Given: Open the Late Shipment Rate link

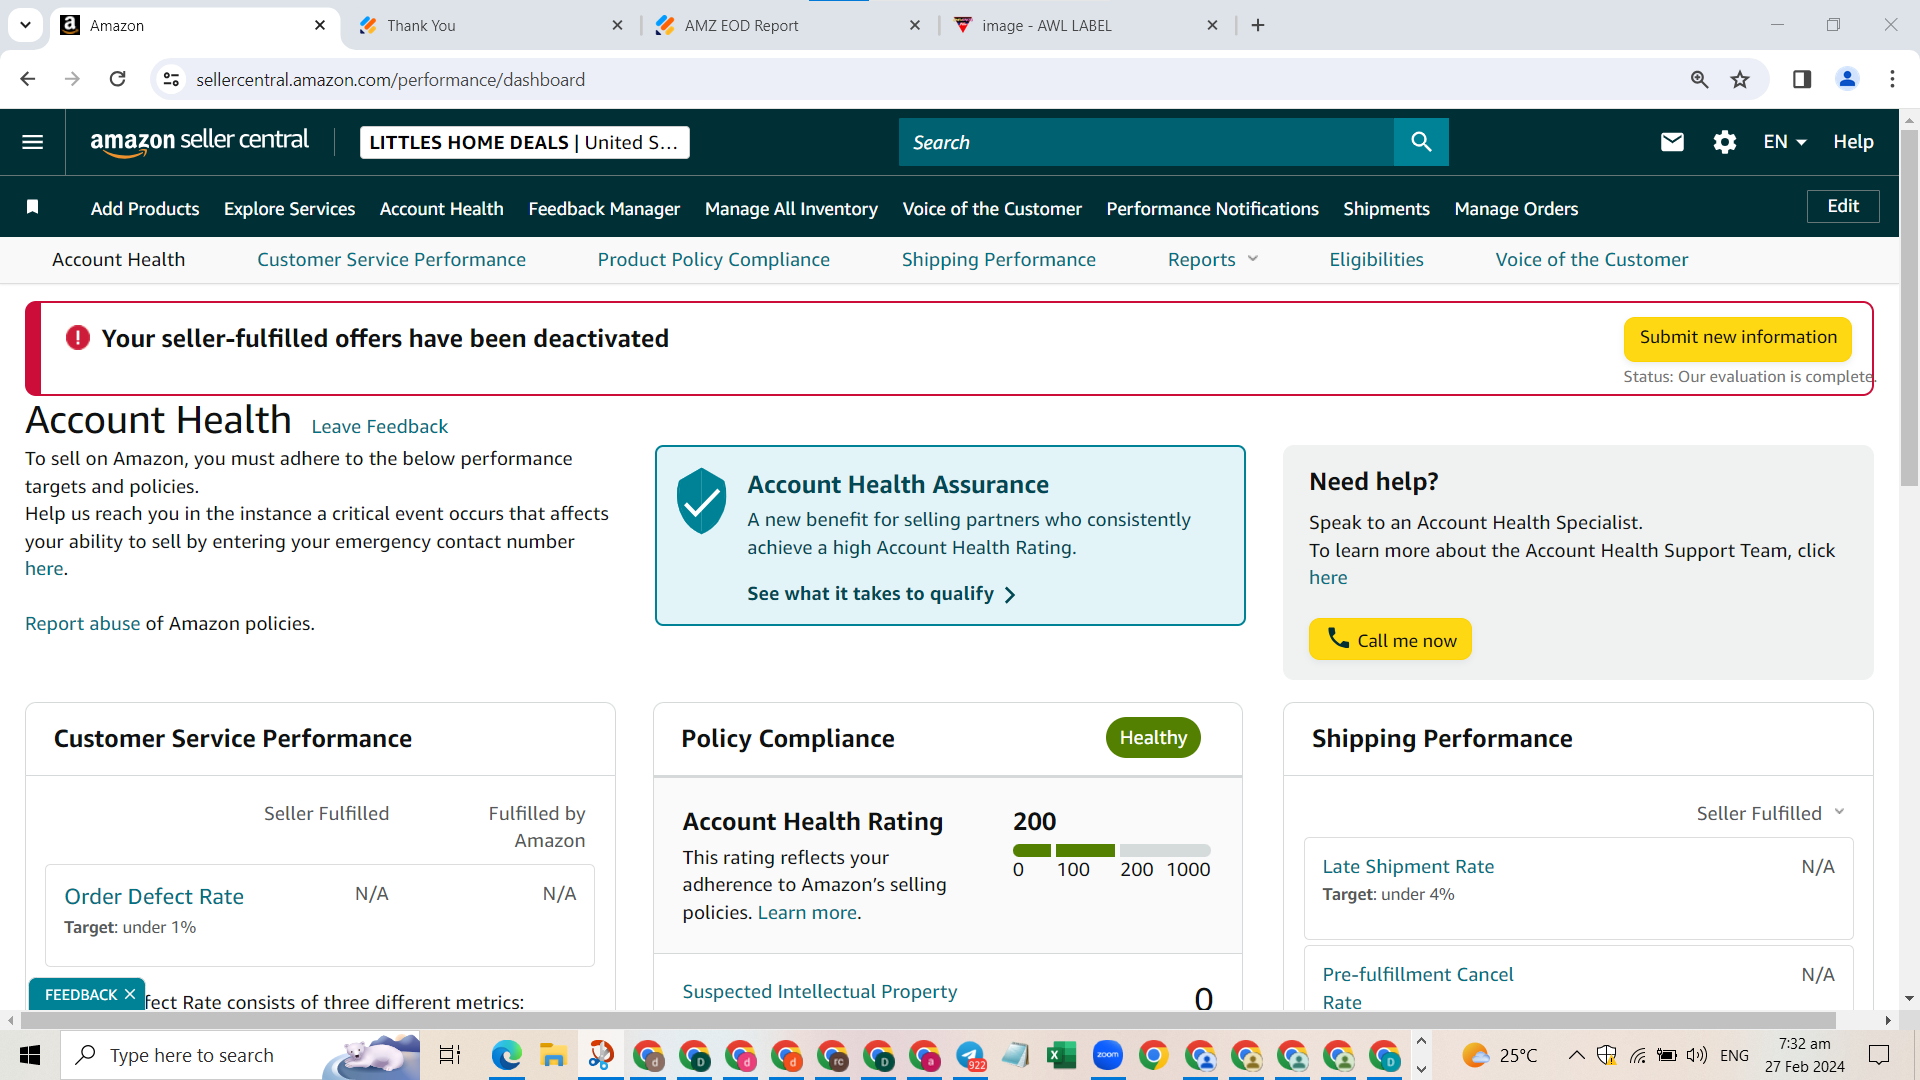Looking at the screenshot, I should (x=1408, y=866).
